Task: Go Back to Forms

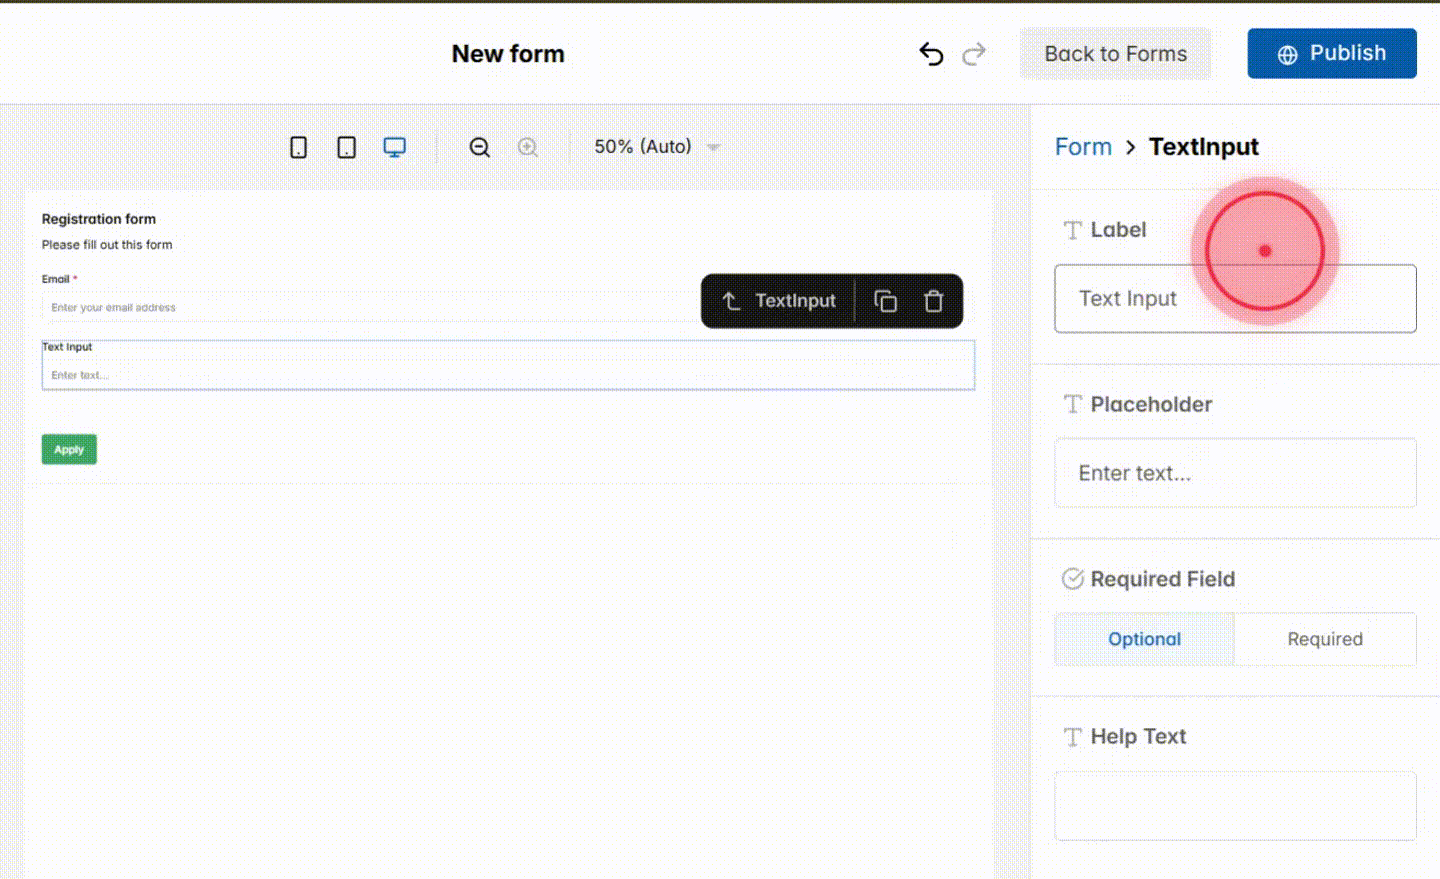Action: click(1115, 54)
